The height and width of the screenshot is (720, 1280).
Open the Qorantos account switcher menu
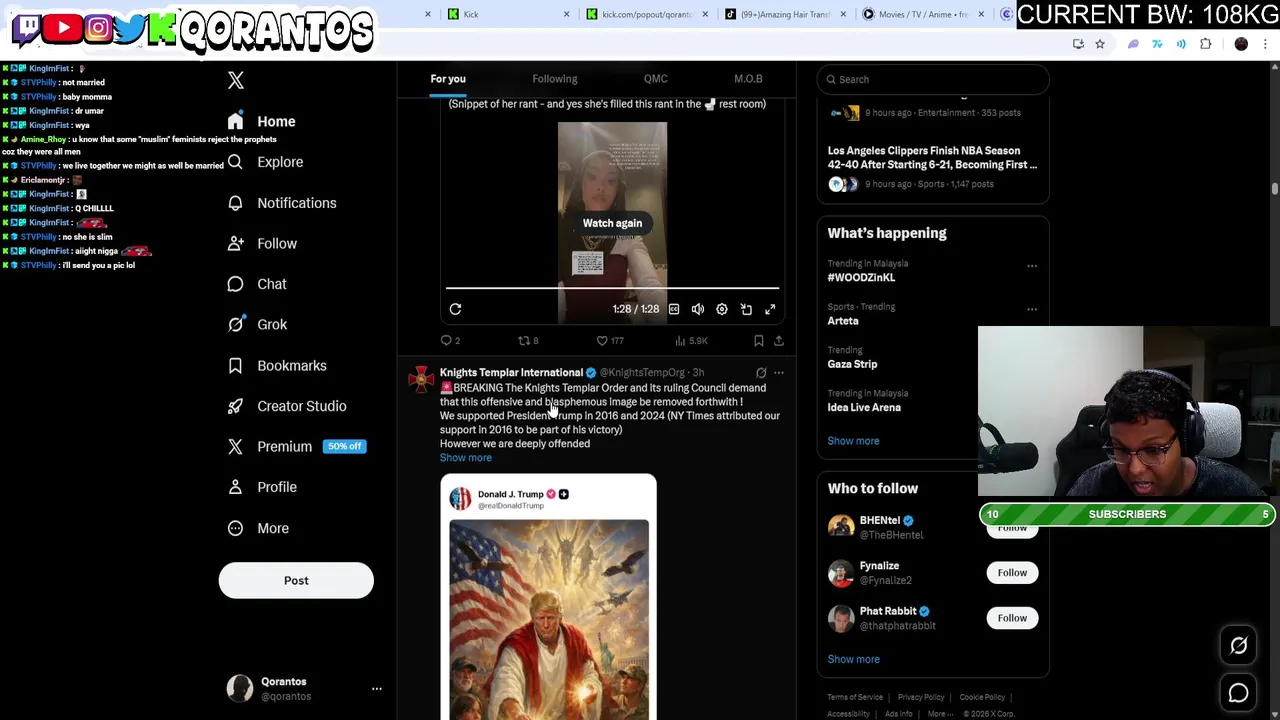point(304,688)
